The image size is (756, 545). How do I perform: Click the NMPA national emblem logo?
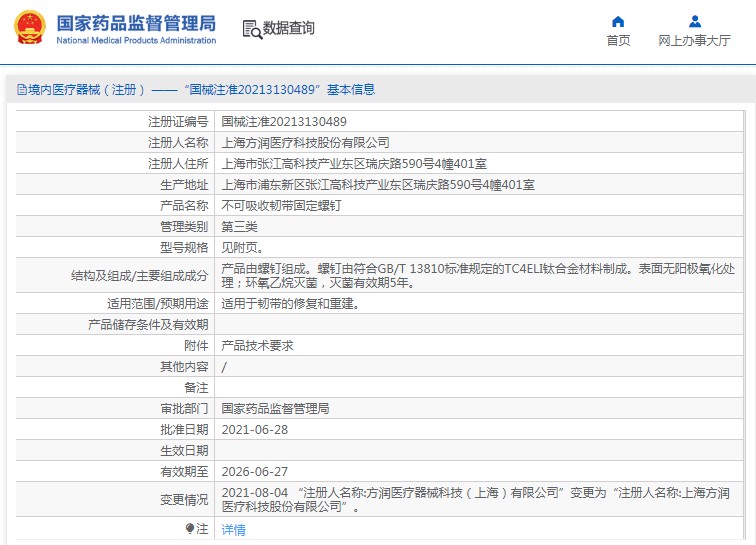[30, 27]
